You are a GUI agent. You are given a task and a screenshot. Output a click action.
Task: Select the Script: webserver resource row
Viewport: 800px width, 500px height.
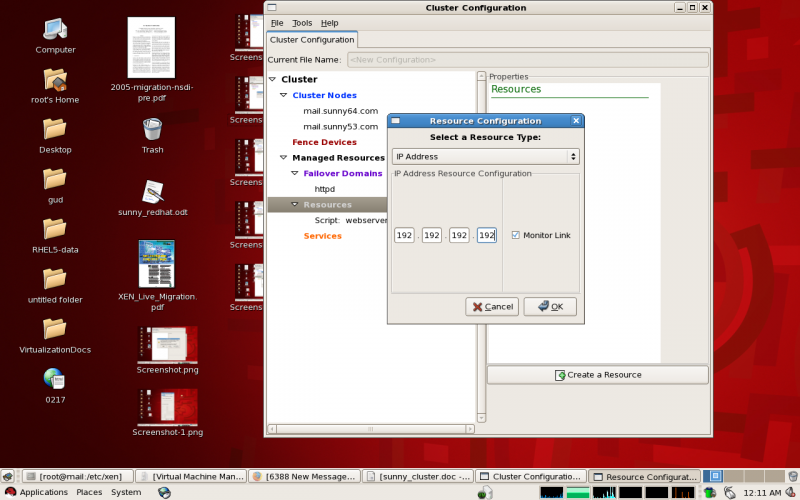point(351,220)
